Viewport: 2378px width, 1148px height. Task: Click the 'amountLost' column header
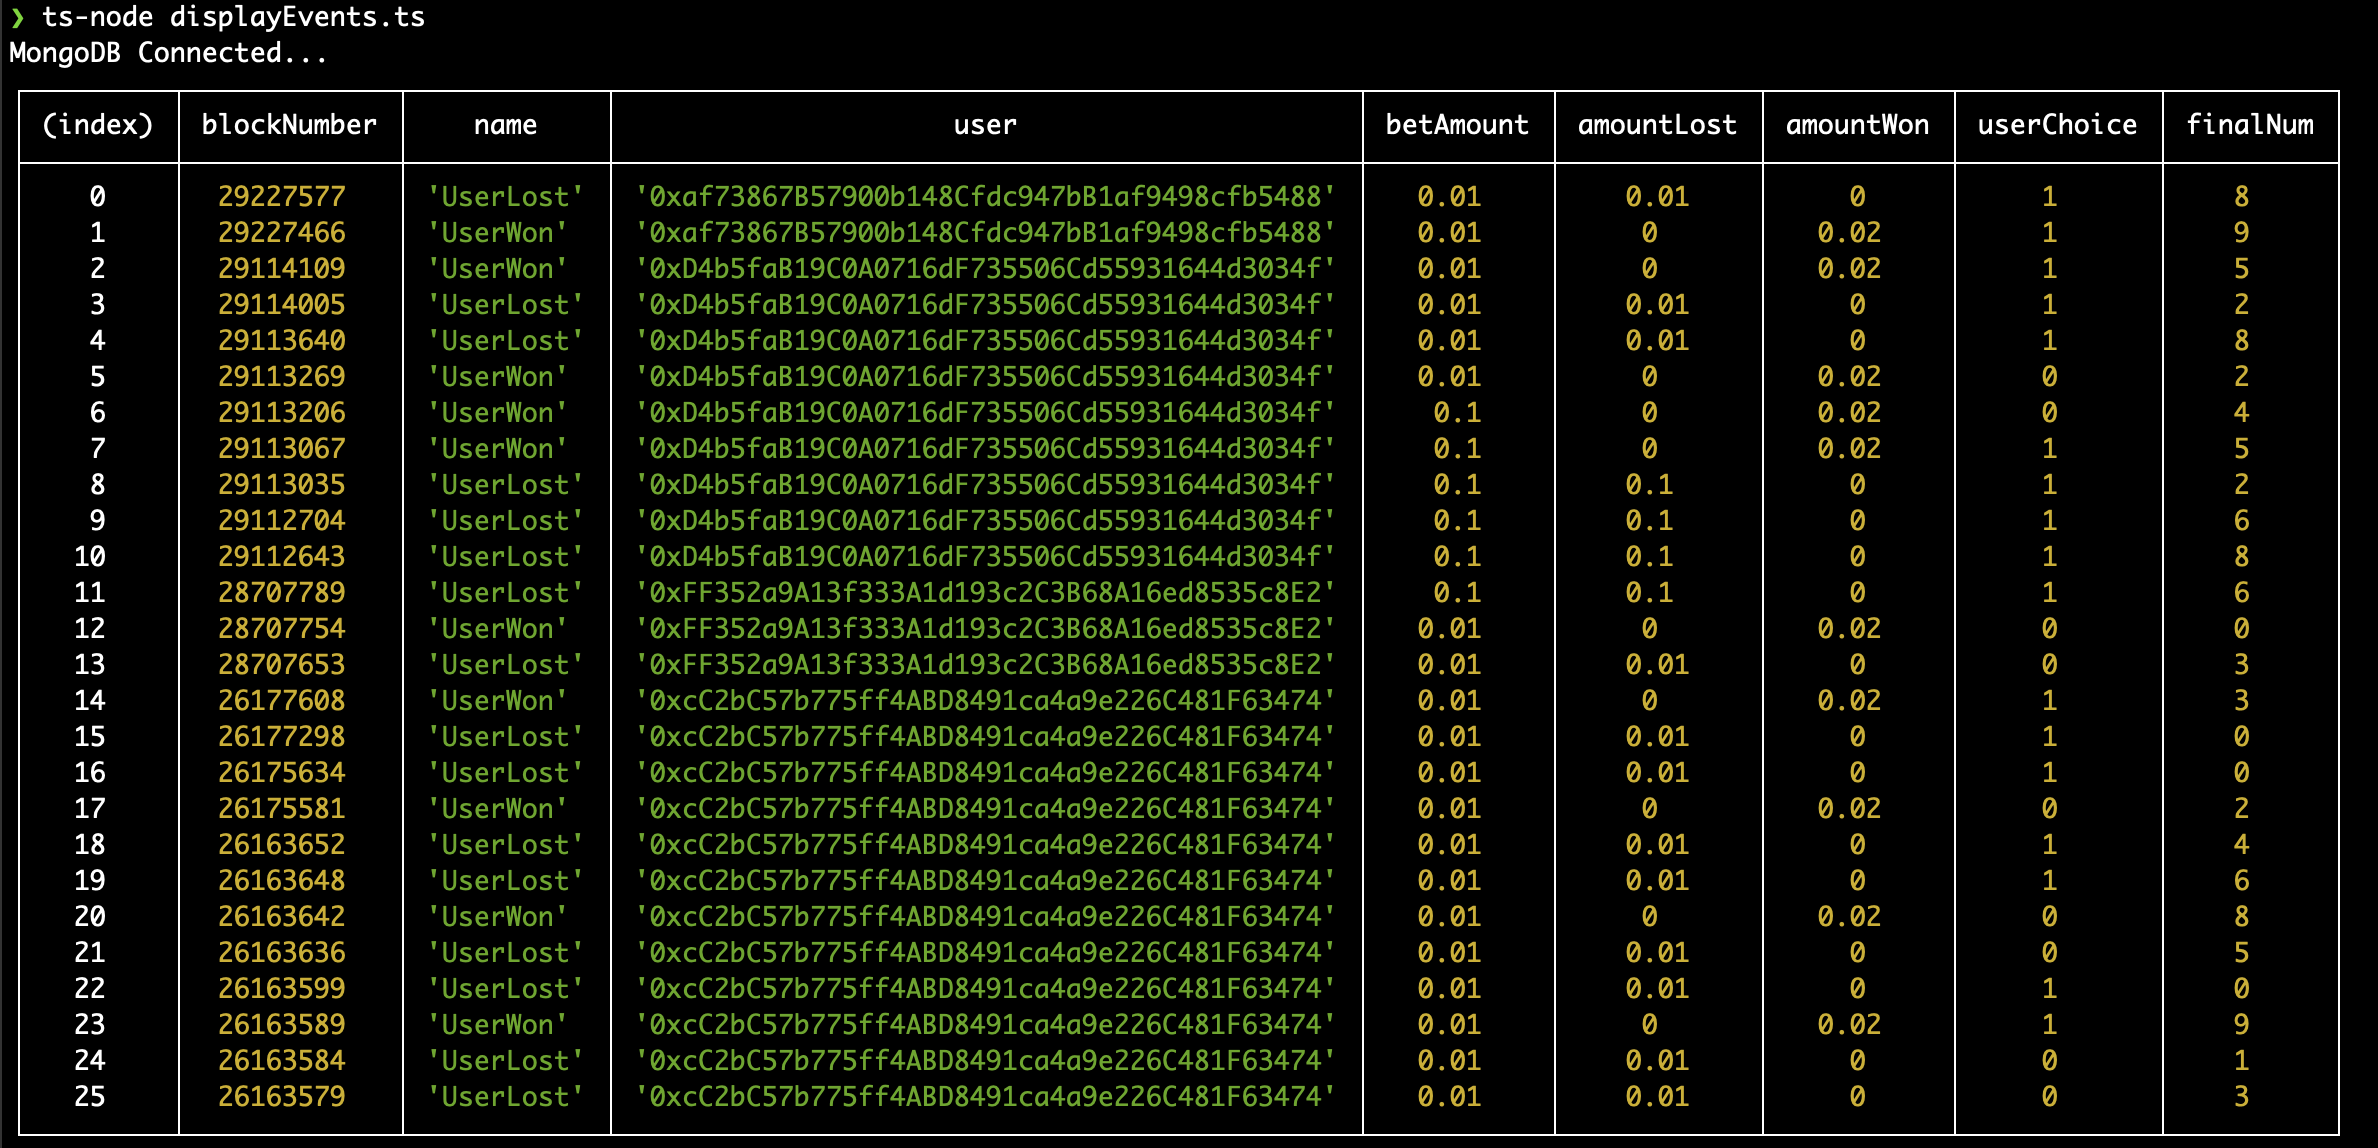click(x=1657, y=125)
